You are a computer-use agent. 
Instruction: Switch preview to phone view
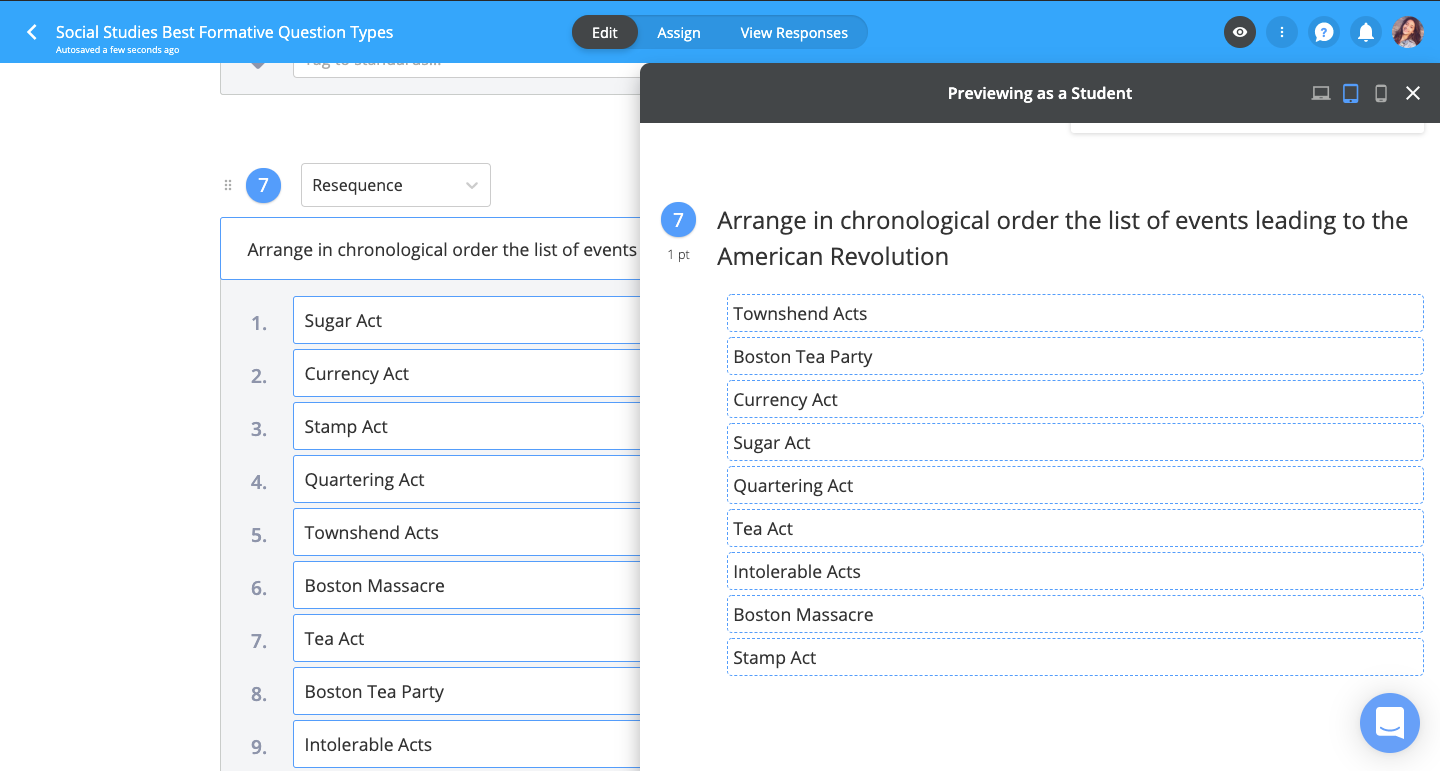(x=1381, y=93)
